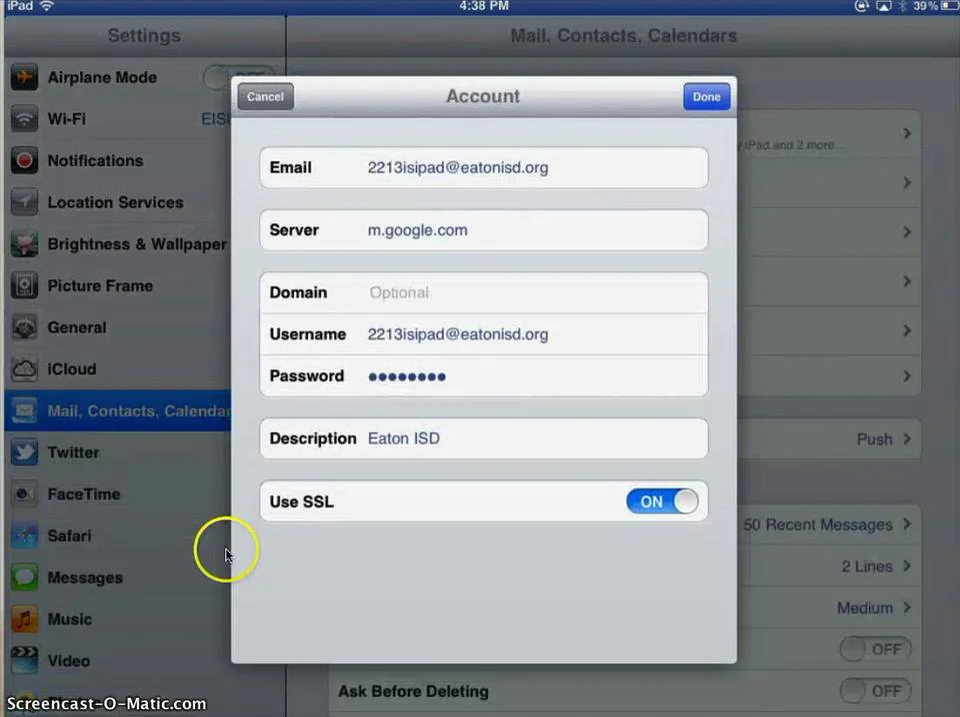Tap the optional Domain field
Screen dimensions: 960x717
(x=484, y=293)
